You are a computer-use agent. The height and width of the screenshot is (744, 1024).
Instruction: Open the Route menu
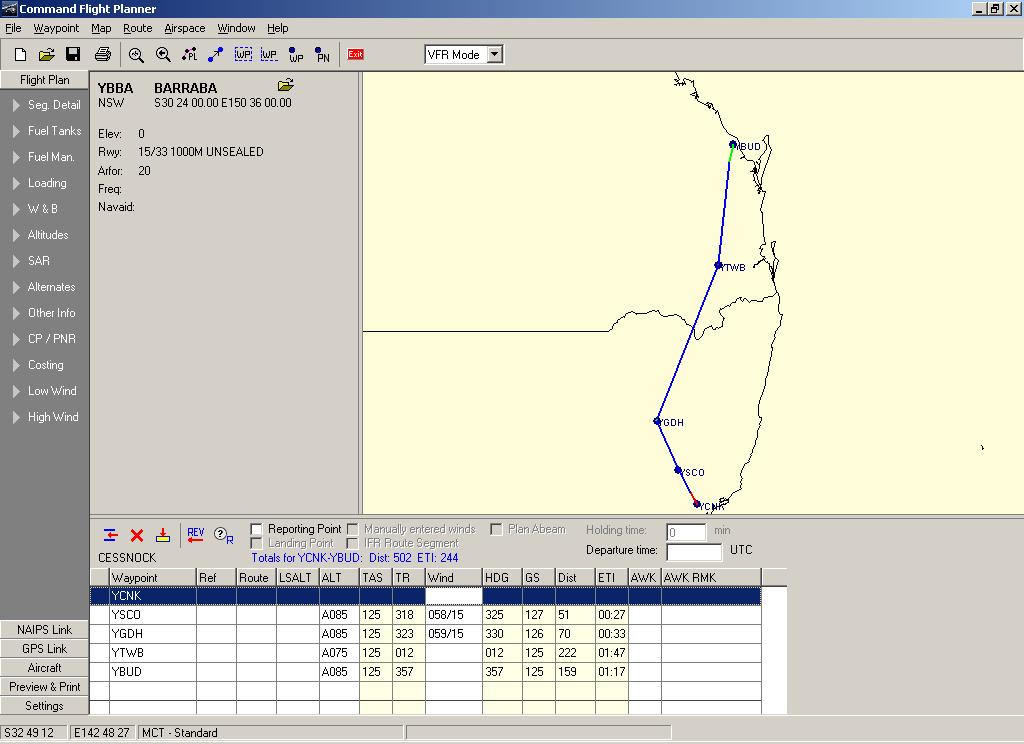137,28
